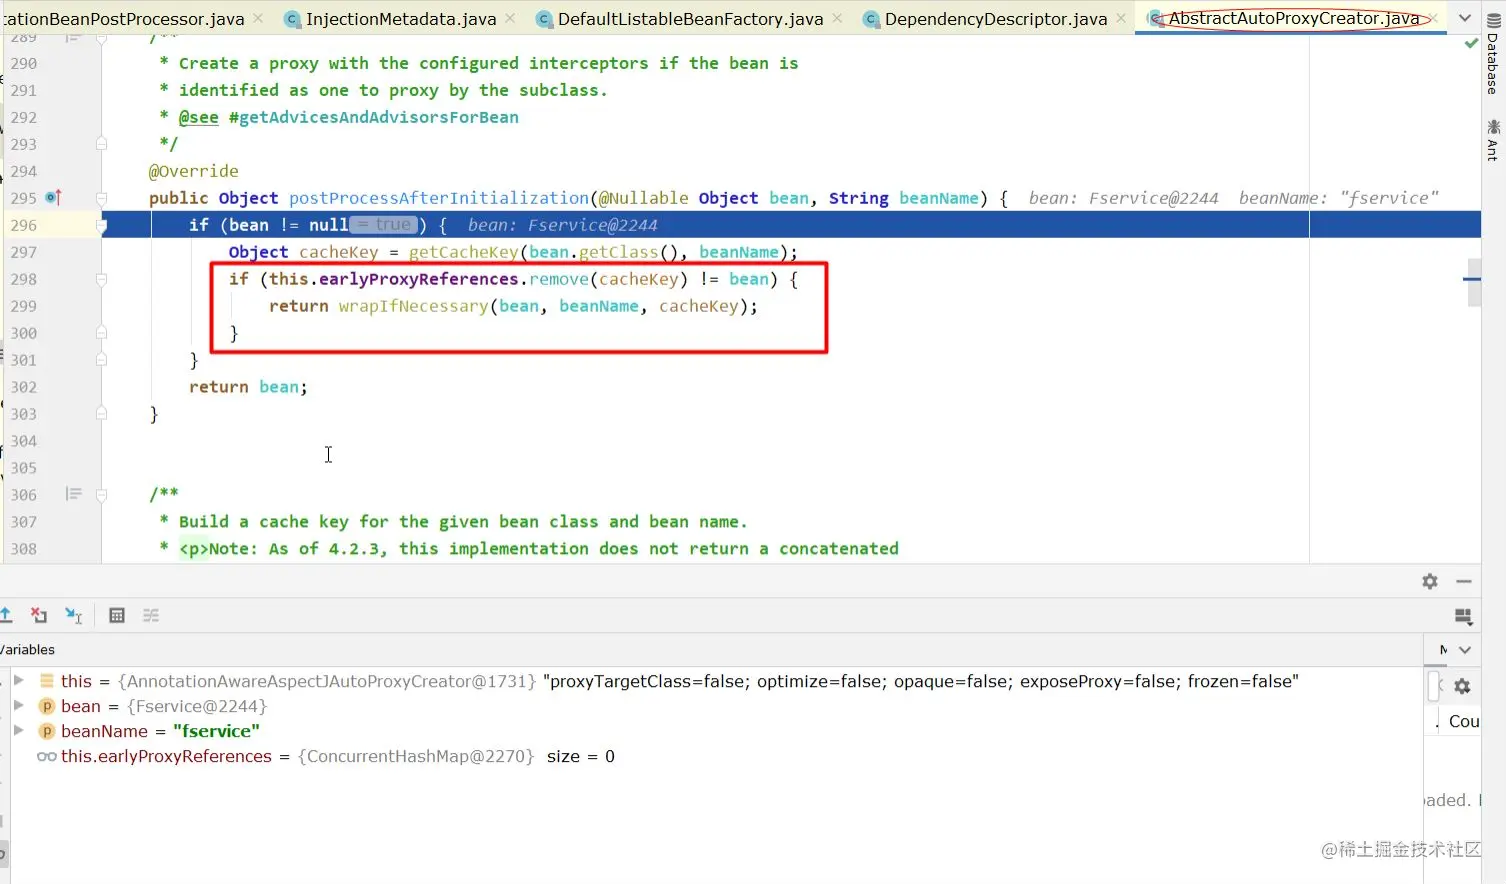Switch to DefaultListableBeanFactory.java tab
1506x884 pixels.
(690, 19)
